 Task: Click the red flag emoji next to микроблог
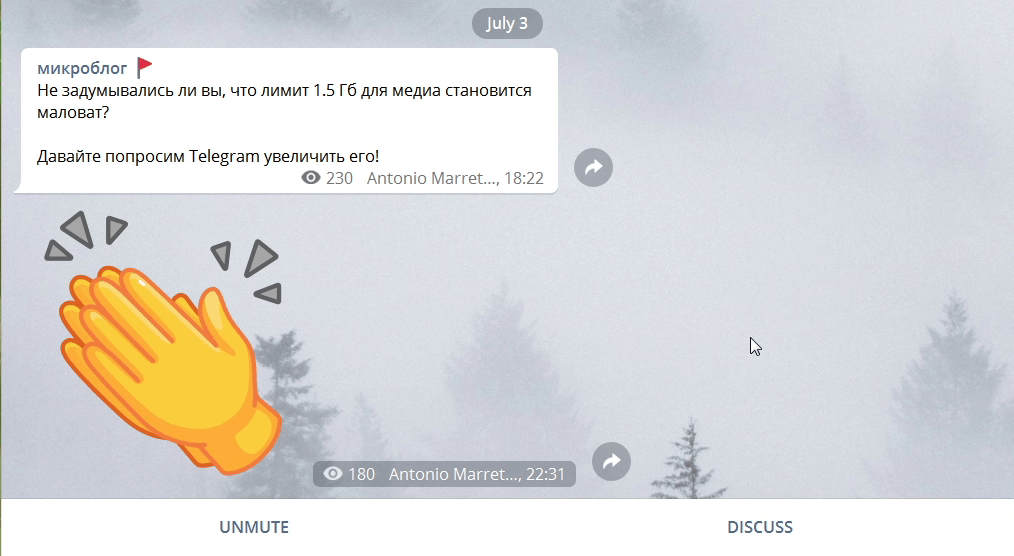(144, 67)
